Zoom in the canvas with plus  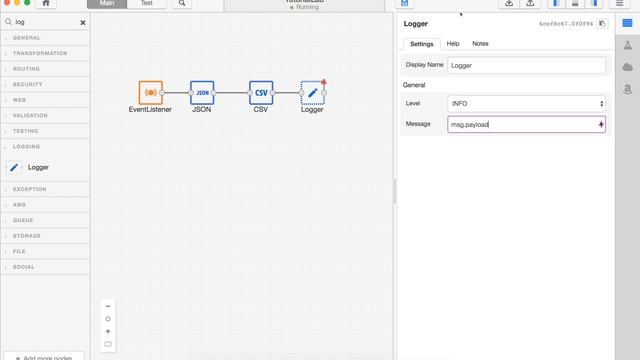108,331
